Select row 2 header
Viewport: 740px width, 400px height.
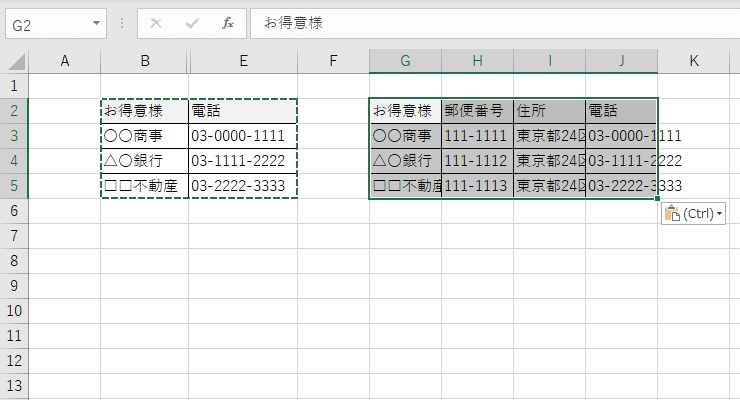pyautogui.click(x=14, y=111)
